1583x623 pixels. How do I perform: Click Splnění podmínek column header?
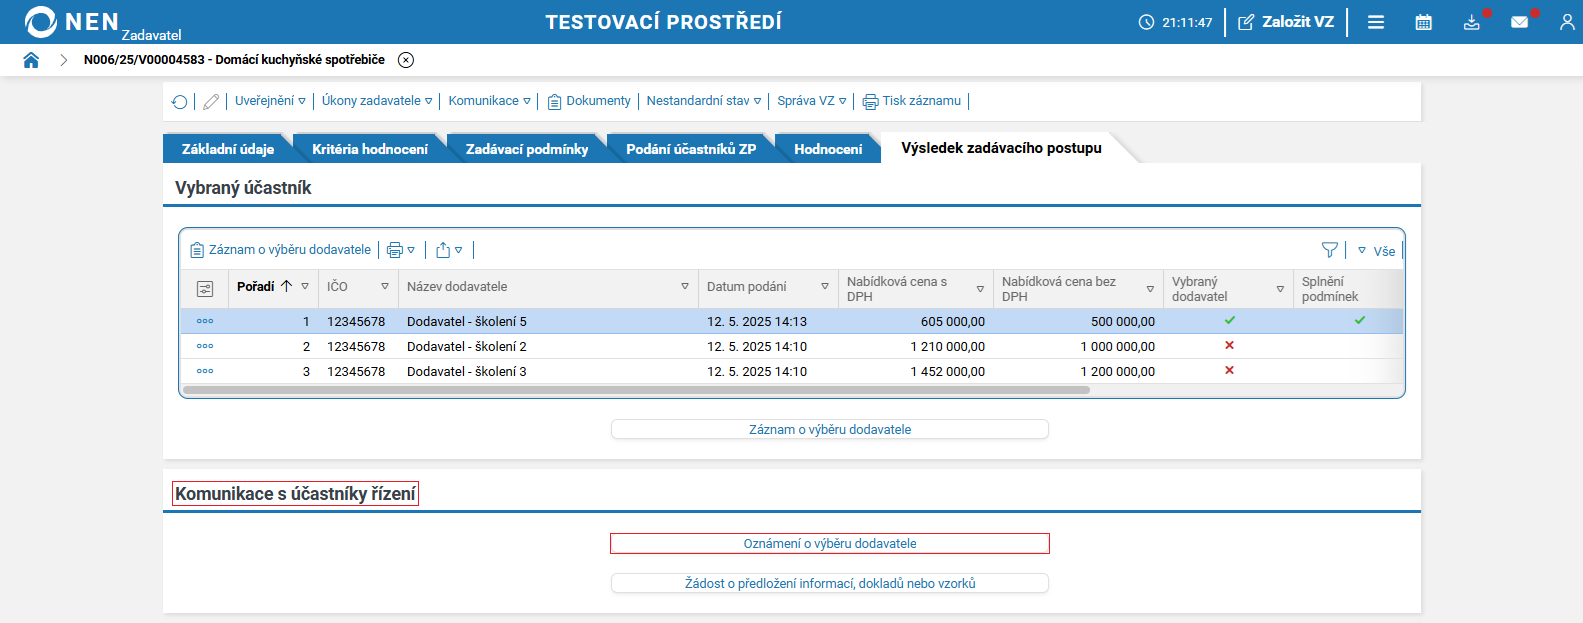[x=1330, y=289]
